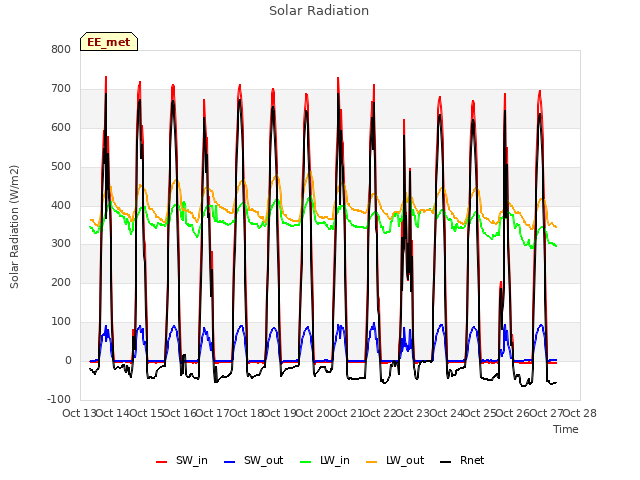Select the SW_out legend entry

tap(253, 460)
